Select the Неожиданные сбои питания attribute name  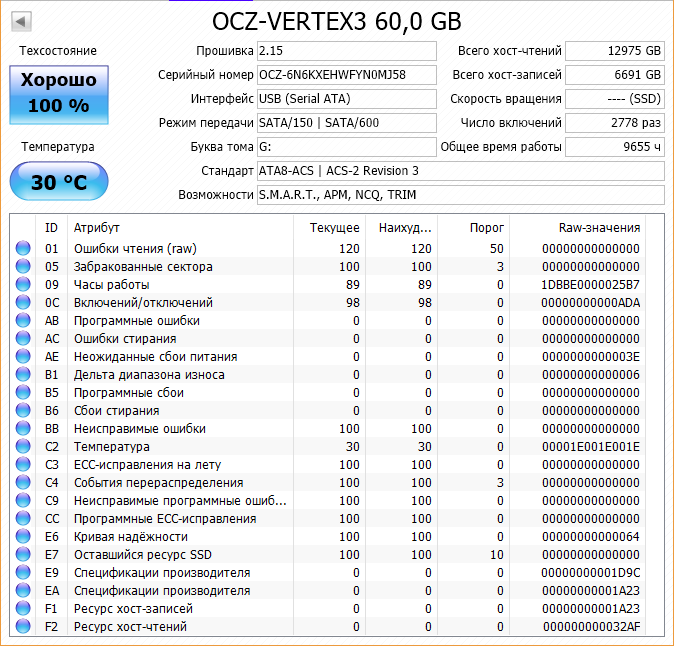tap(155, 357)
